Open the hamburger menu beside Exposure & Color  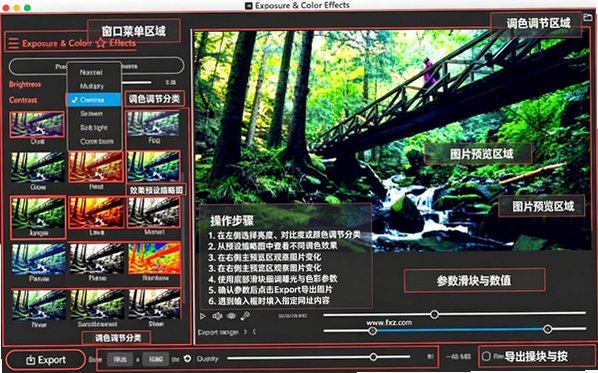point(13,43)
